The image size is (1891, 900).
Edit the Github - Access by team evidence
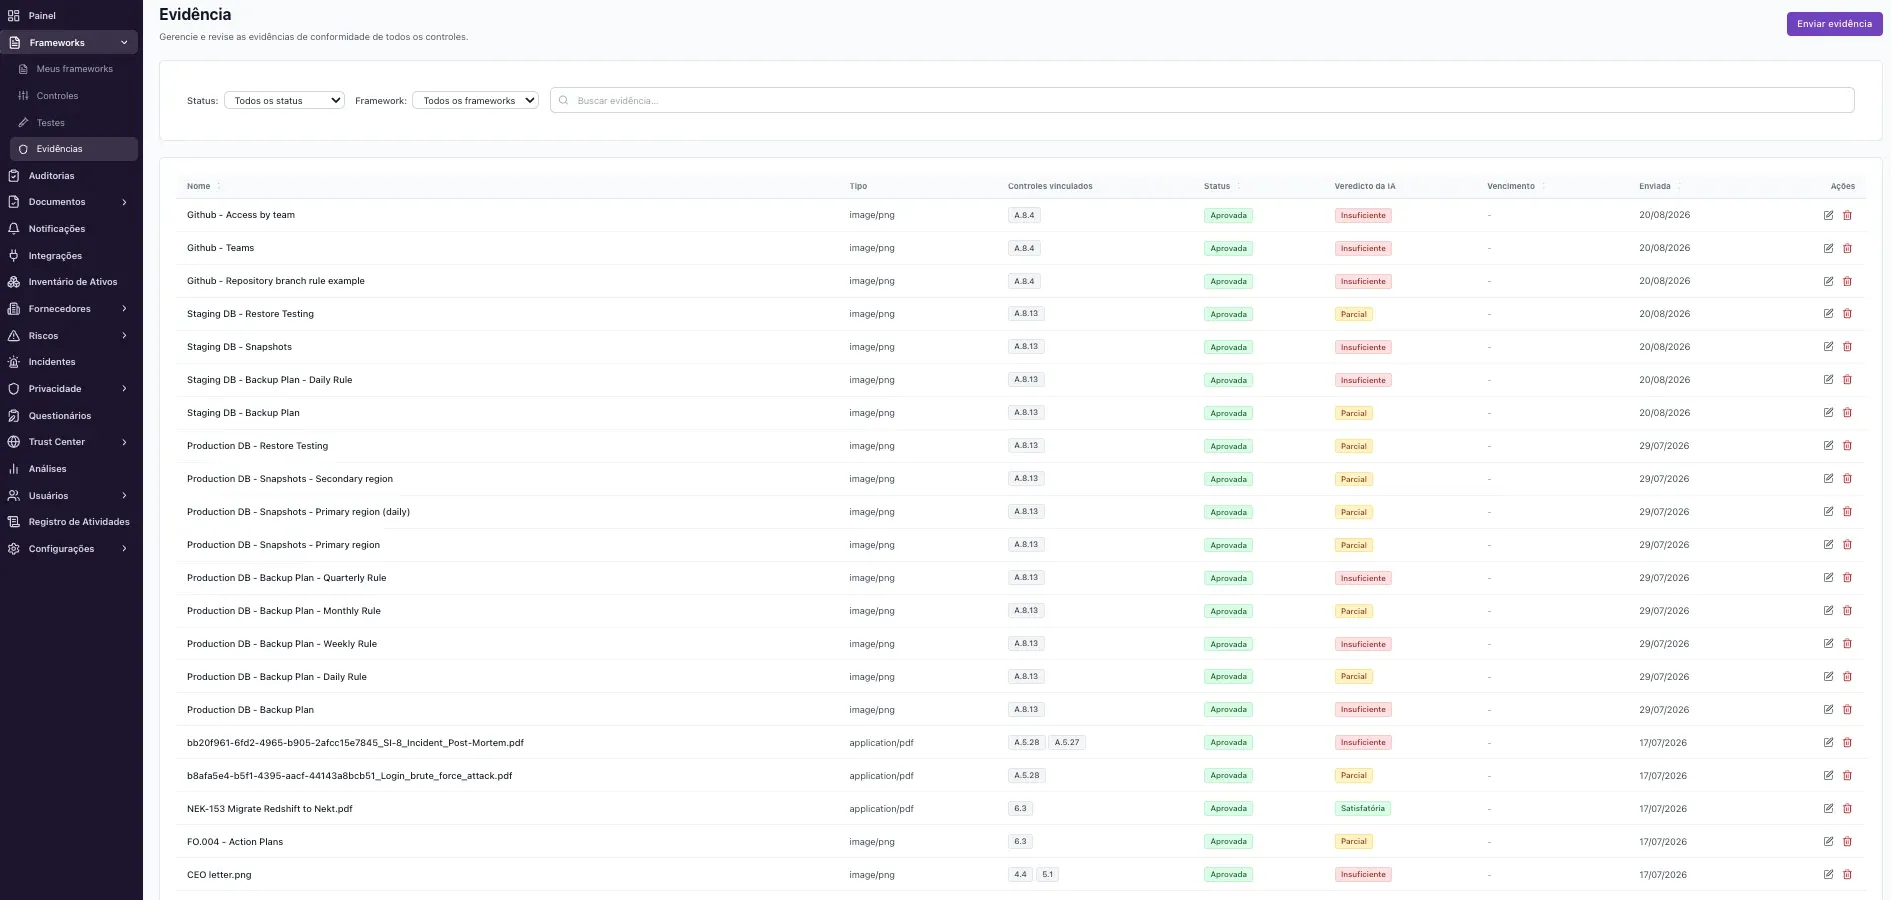coord(1828,215)
